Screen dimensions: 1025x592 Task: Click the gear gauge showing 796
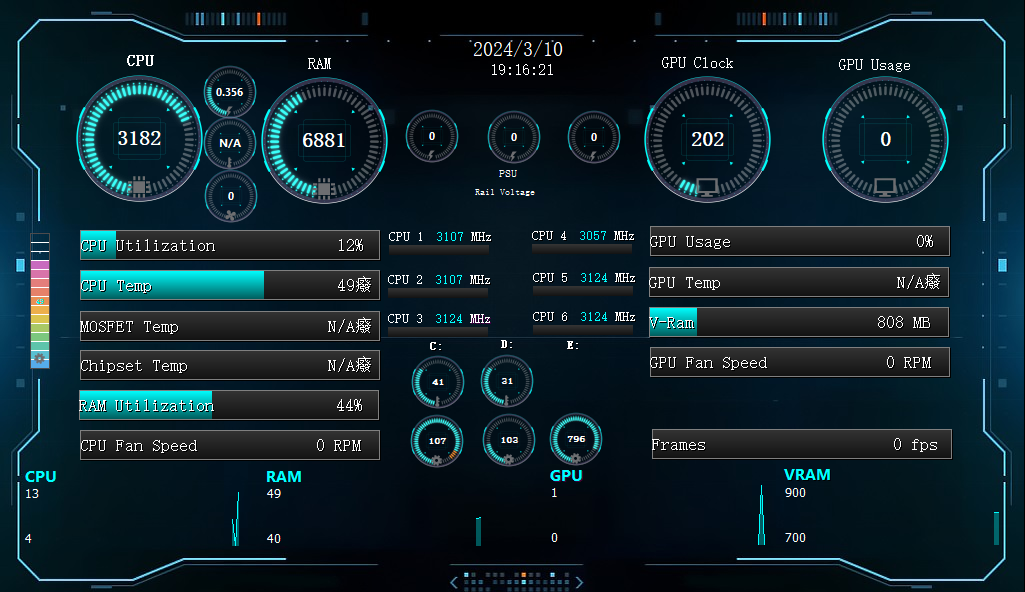(x=576, y=439)
